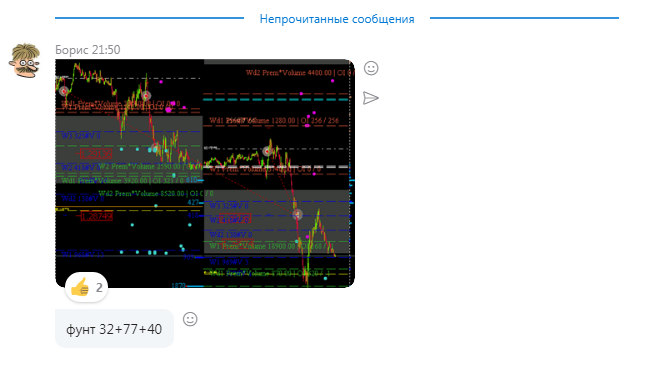Click the red '1.29130' price label in the chart
Screen dimensions: 659x375
tap(96, 154)
